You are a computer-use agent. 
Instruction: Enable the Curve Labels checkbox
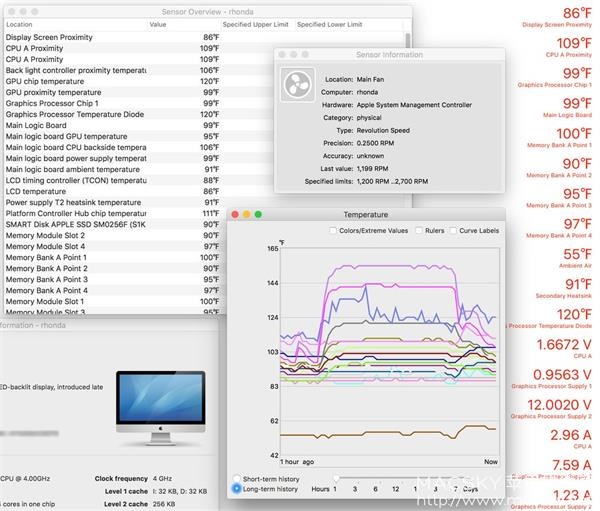click(453, 230)
